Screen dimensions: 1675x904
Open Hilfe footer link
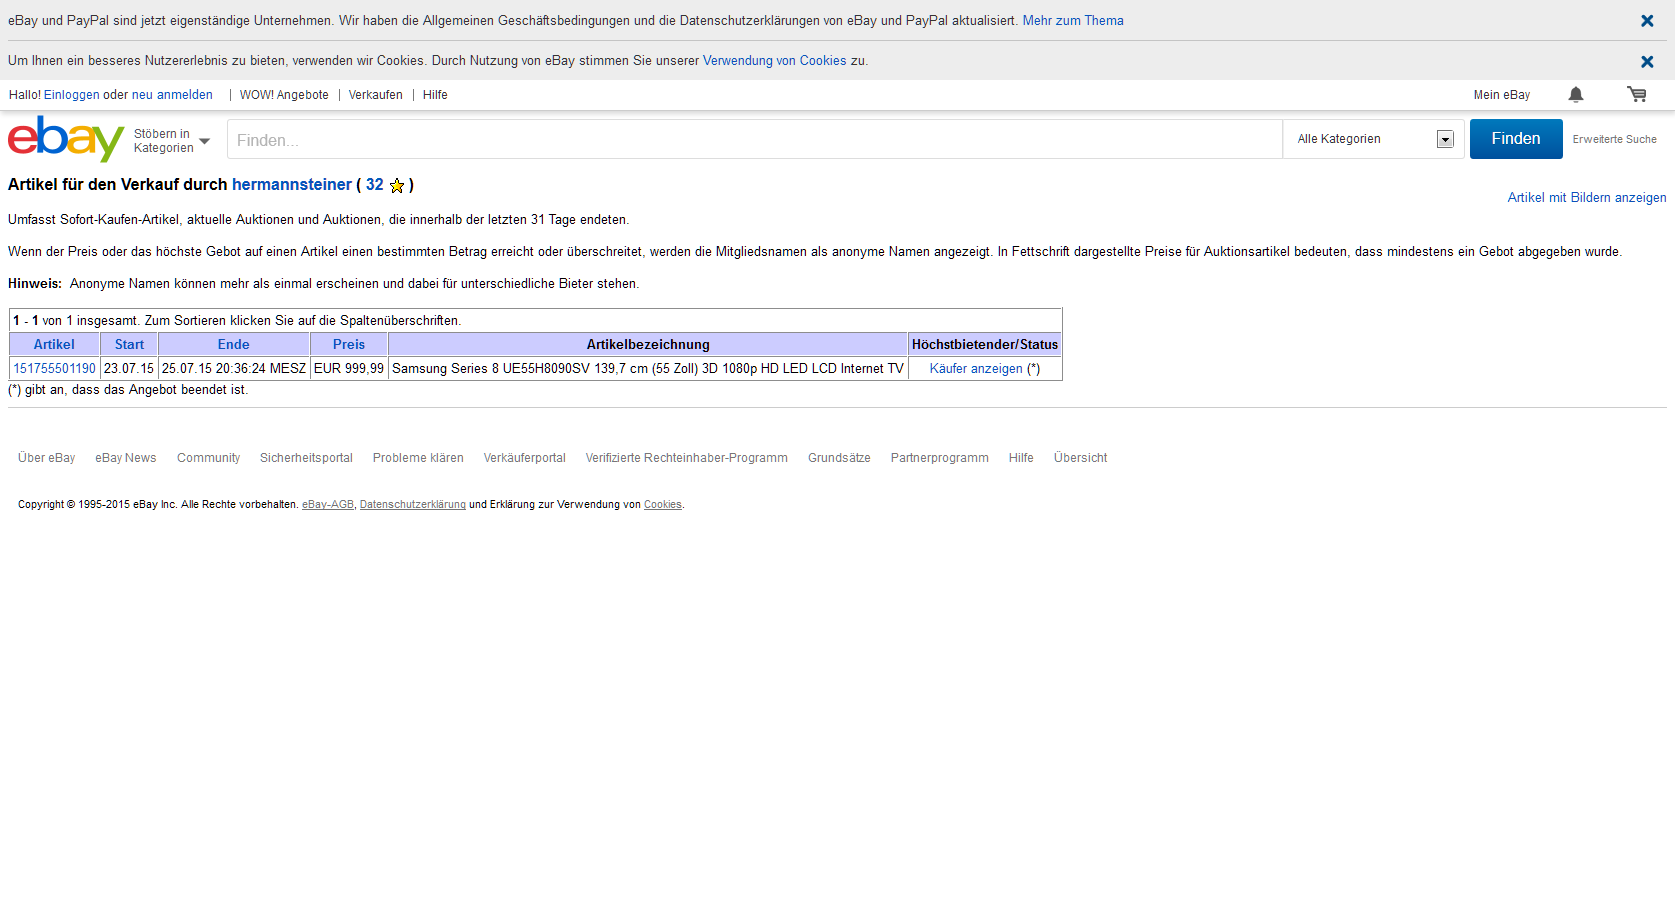(1021, 458)
